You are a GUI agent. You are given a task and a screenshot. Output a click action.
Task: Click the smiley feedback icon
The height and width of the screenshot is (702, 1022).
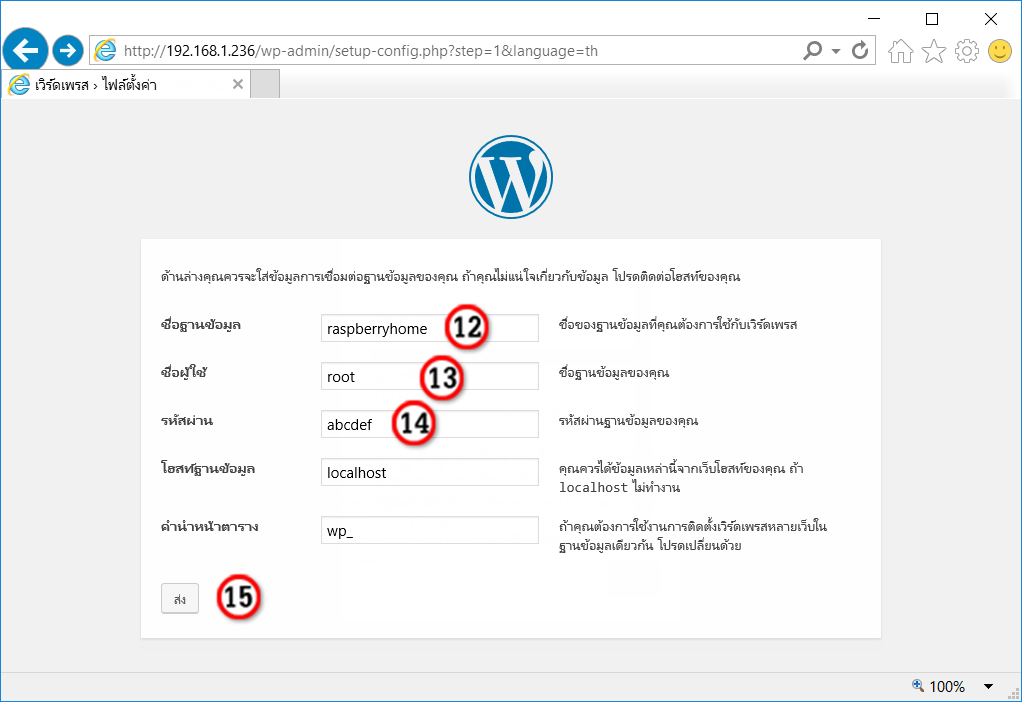pyautogui.click(x=1000, y=51)
